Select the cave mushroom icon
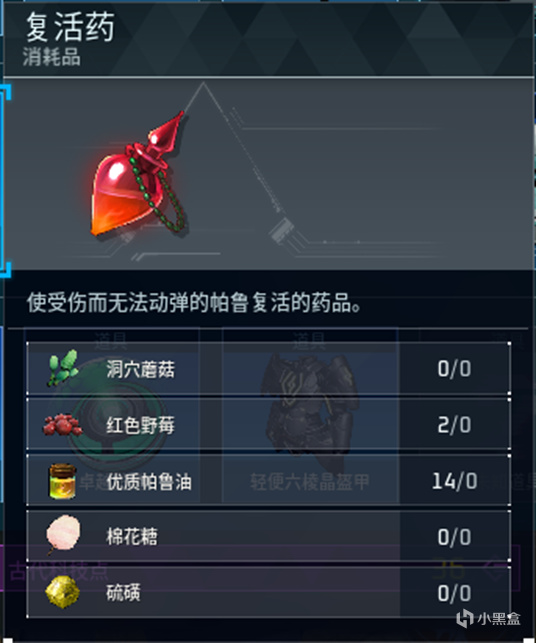This screenshot has height=643, width=536. [x=62, y=368]
